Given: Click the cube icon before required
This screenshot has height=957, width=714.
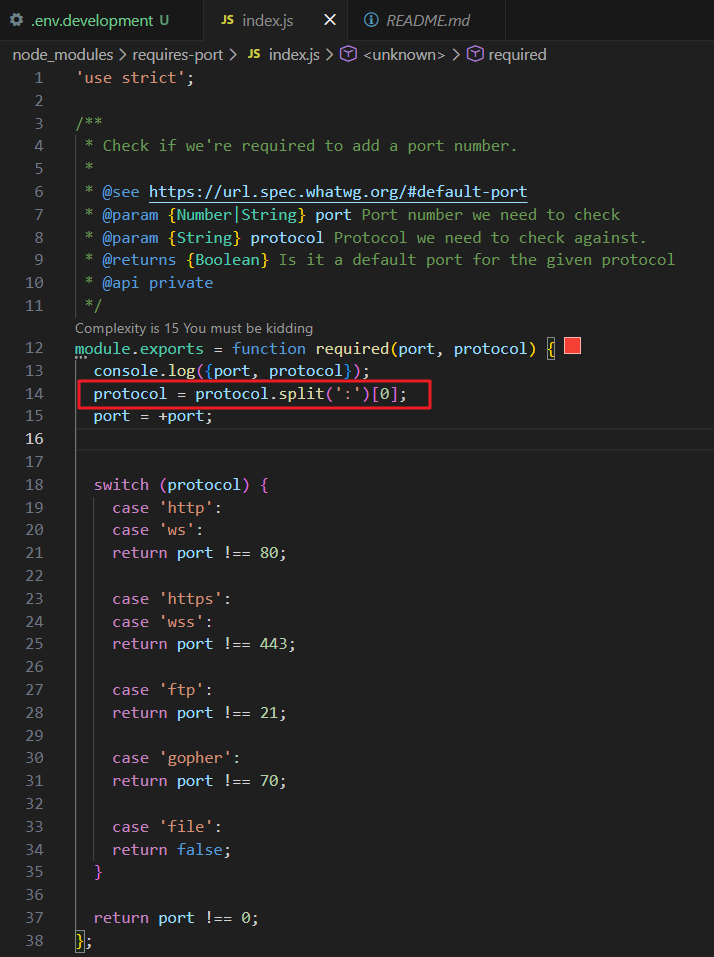Looking at the screenshot, I should pos(475,54).
